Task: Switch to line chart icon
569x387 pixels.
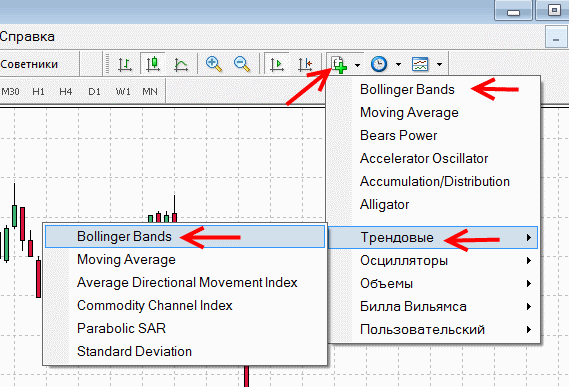Action: click(x=181, y=64)
